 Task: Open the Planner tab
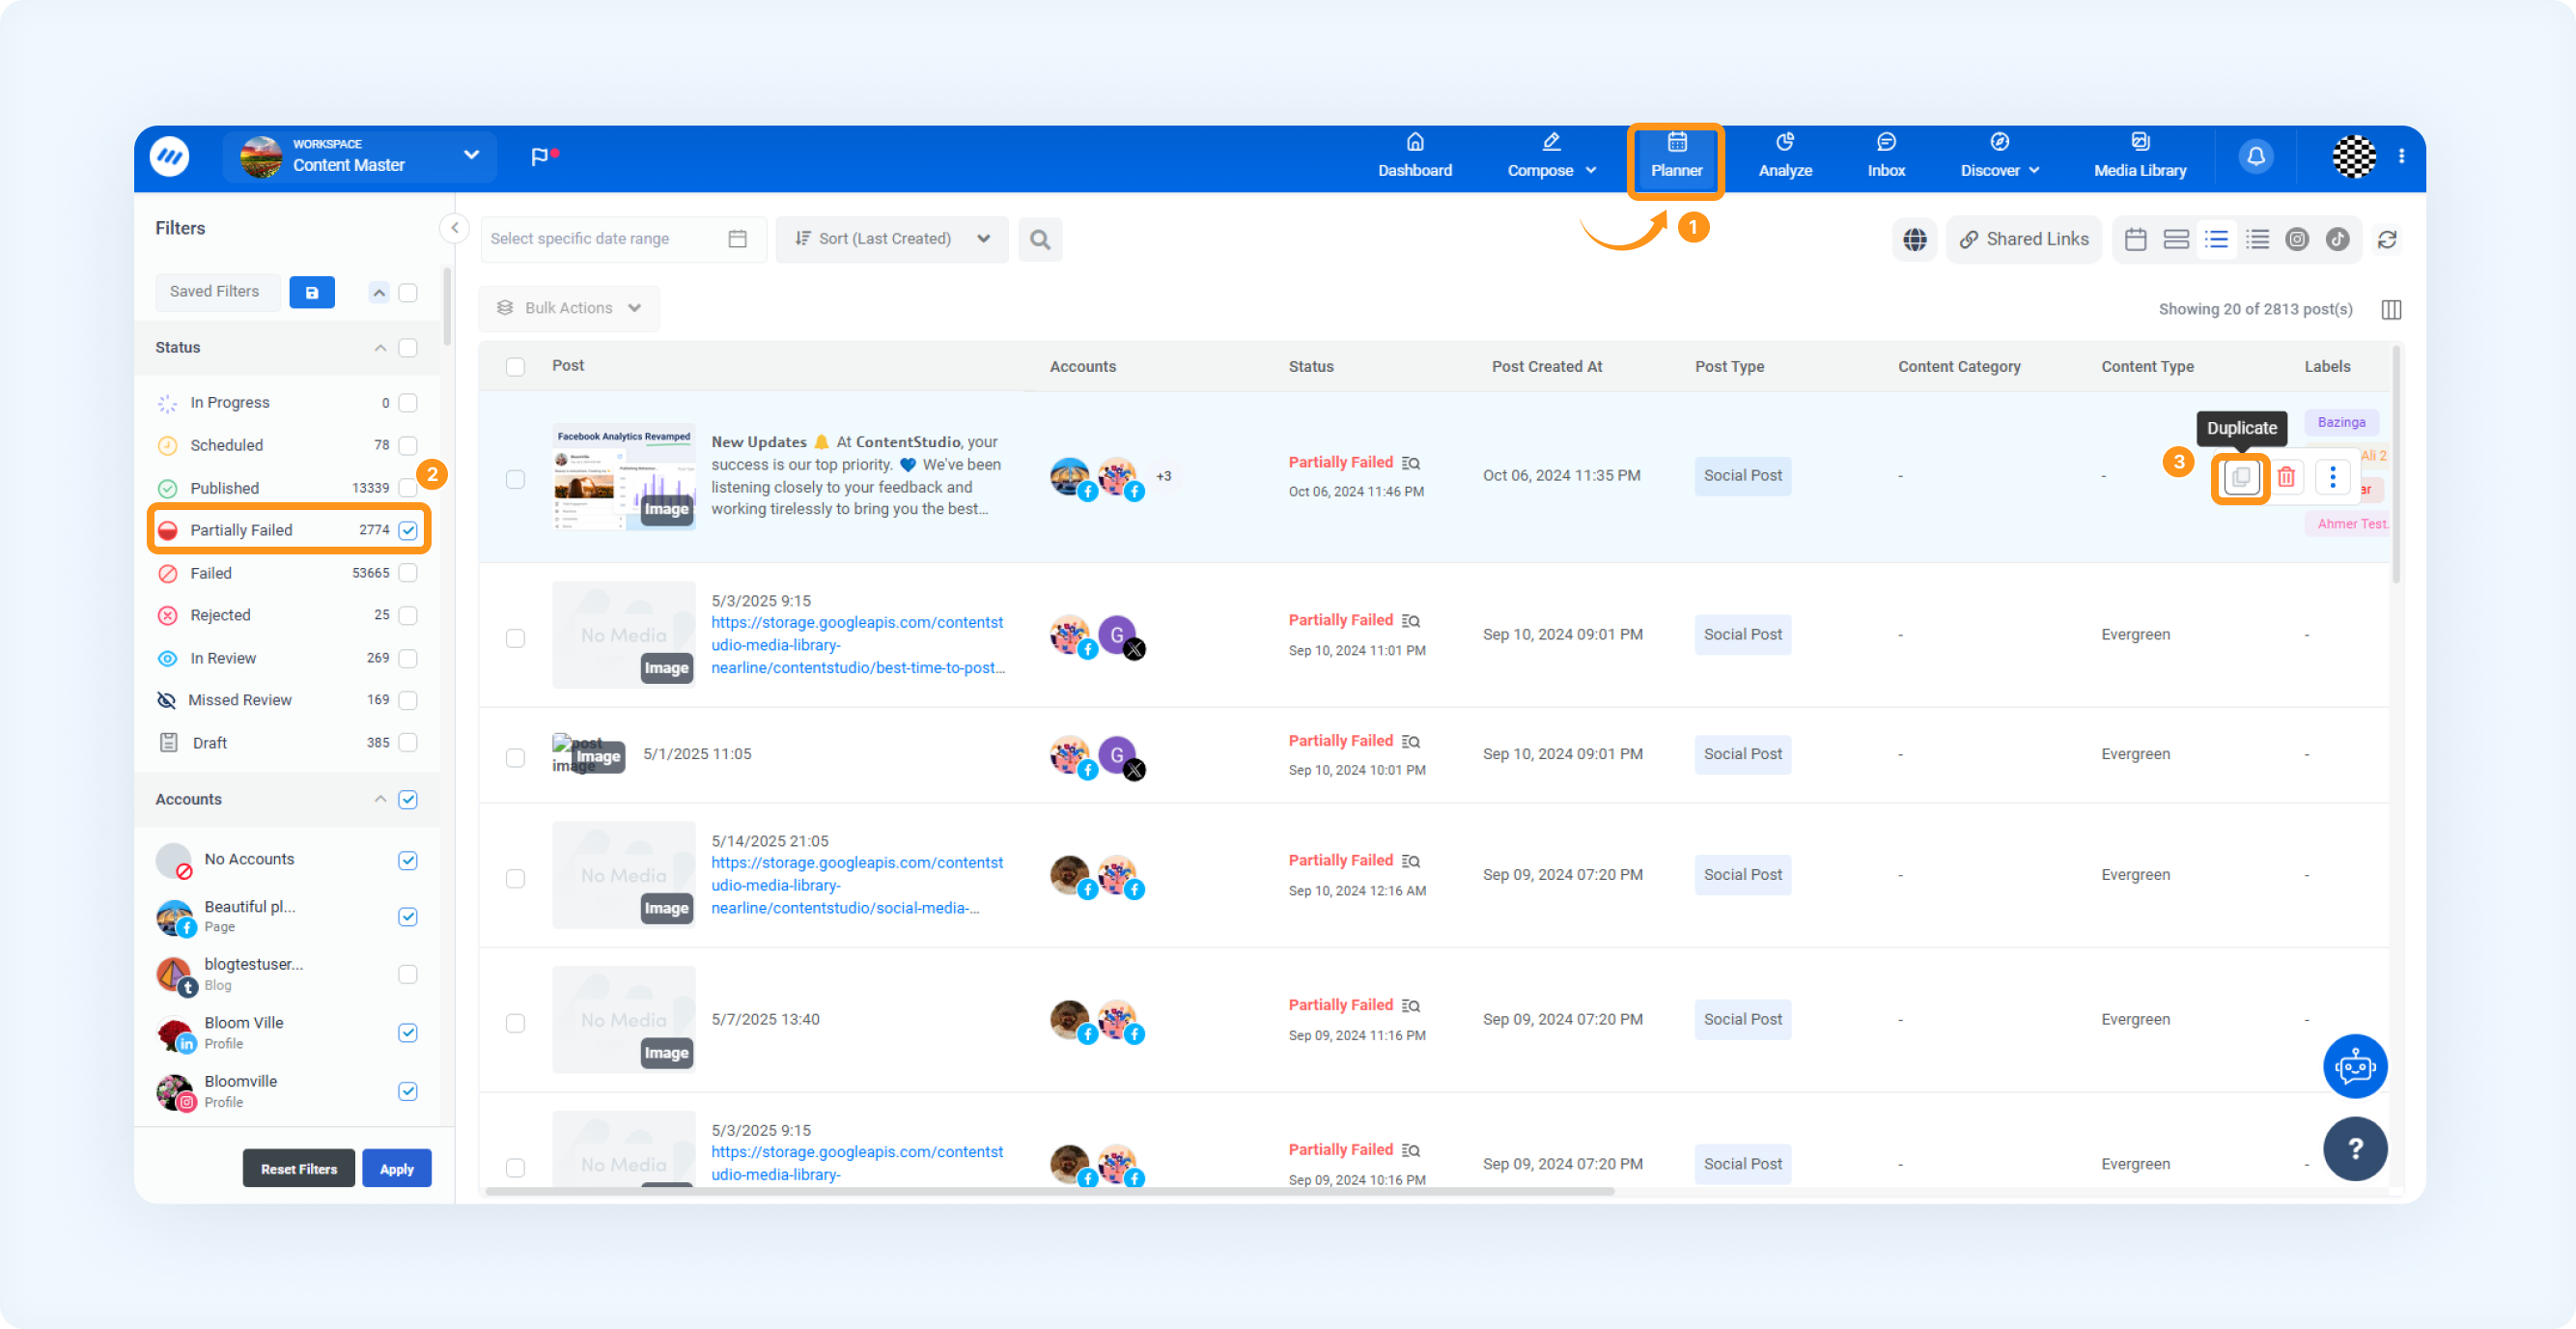[x=1677, y=157]
